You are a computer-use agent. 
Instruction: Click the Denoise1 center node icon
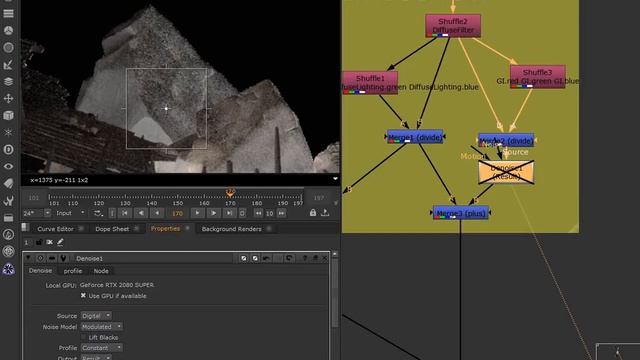tap(40, 258)
